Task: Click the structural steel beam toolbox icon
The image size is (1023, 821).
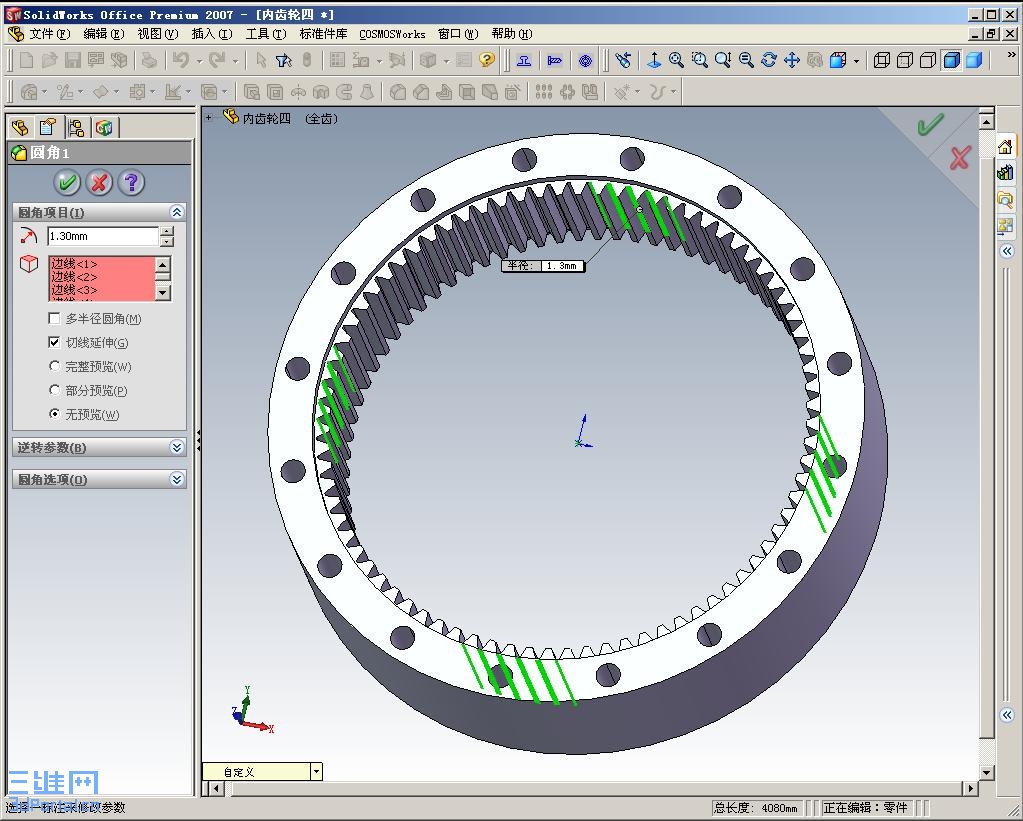Action: [x=523, y=61]
